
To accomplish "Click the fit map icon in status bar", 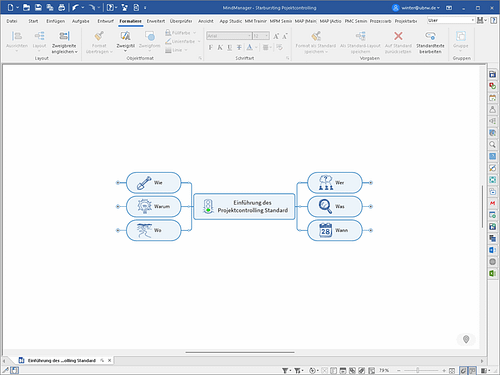I will point(452,370).
